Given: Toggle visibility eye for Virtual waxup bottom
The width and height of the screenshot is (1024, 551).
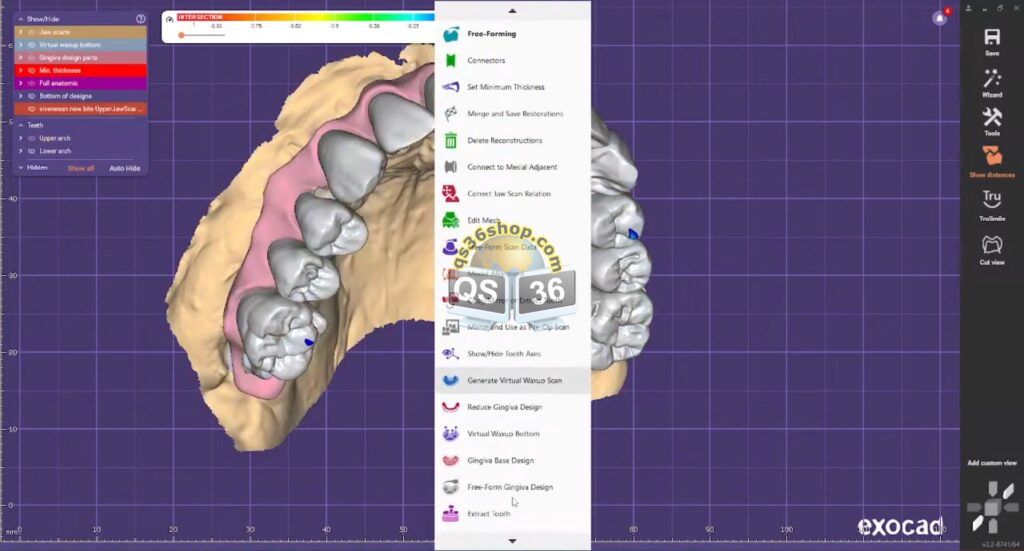Looking at the screenshot, I should 31,45.
